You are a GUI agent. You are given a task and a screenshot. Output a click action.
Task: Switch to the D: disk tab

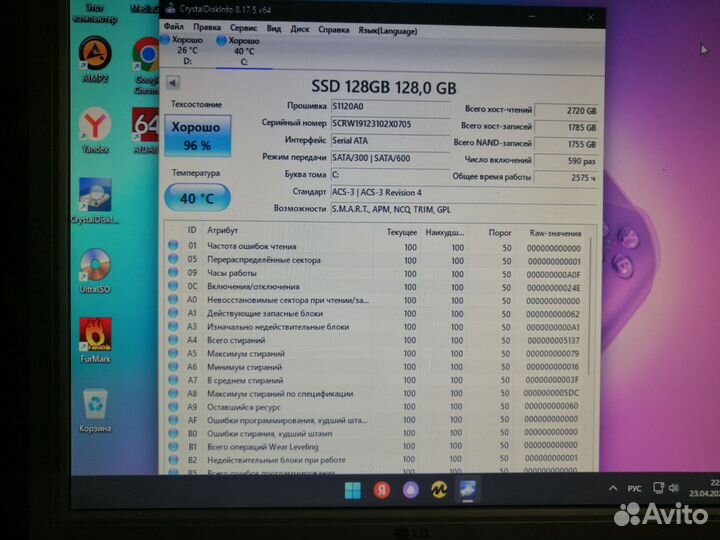coord(186,50)
